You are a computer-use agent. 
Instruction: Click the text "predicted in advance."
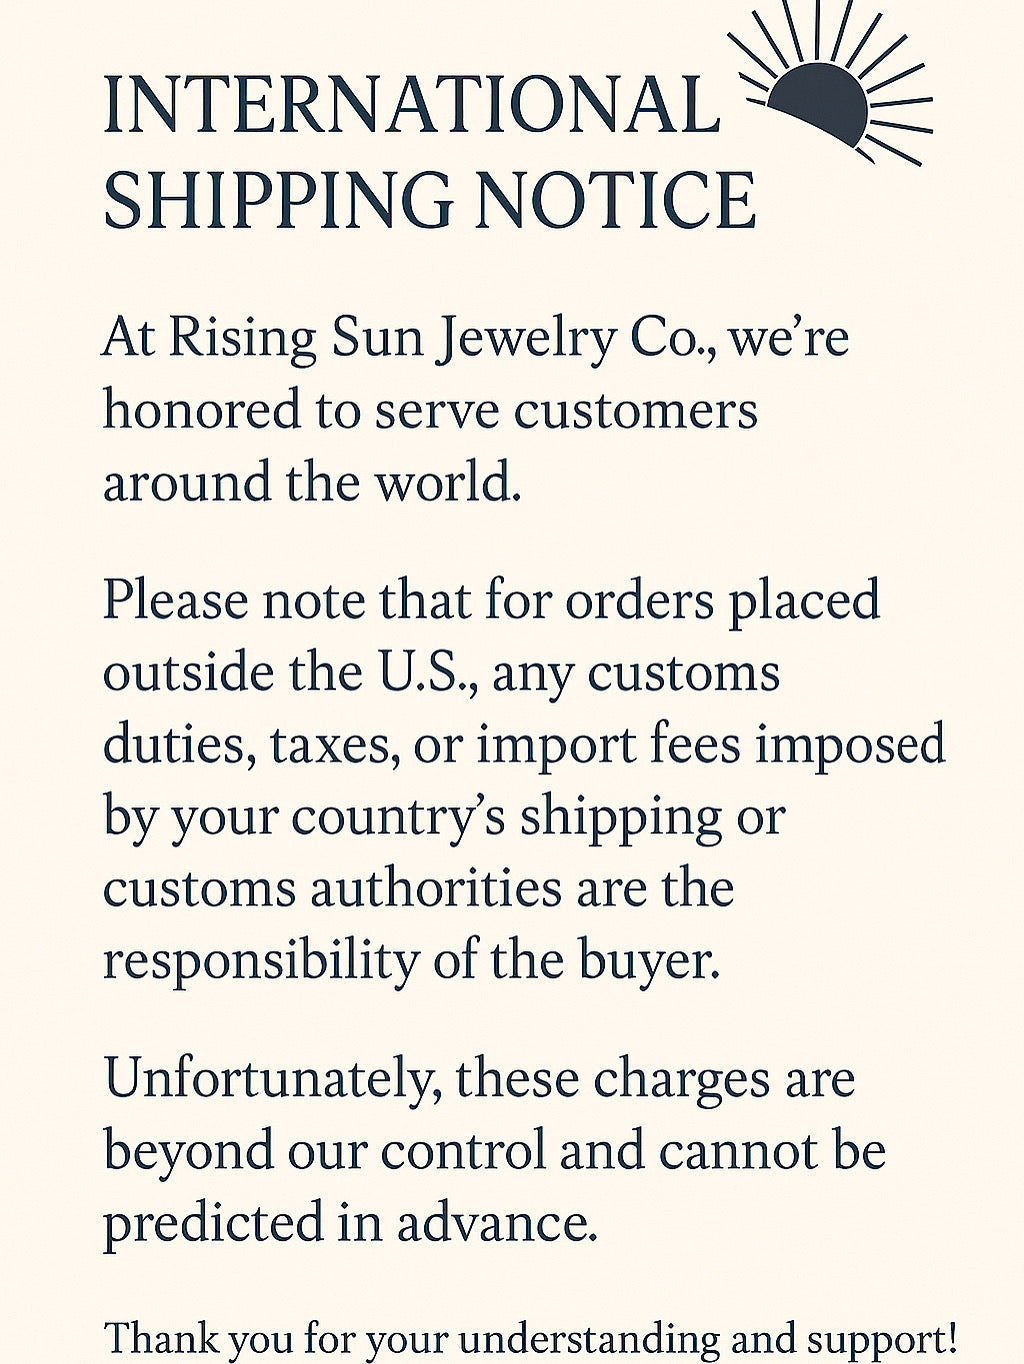pos(350,1223)
